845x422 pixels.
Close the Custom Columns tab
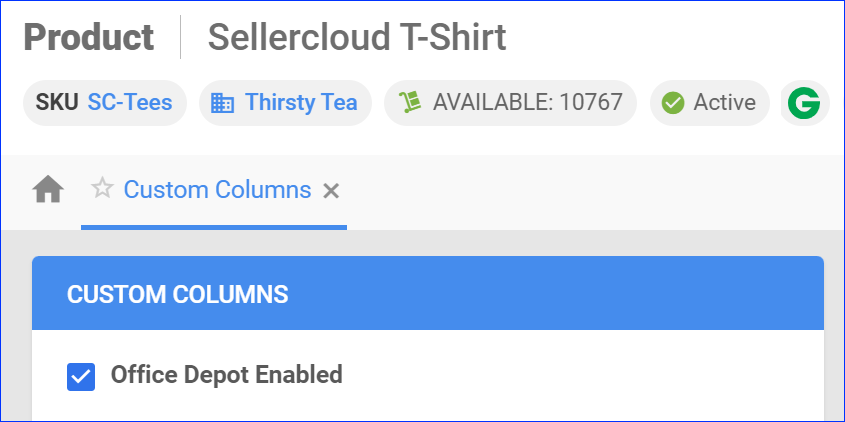click(332, 190)
